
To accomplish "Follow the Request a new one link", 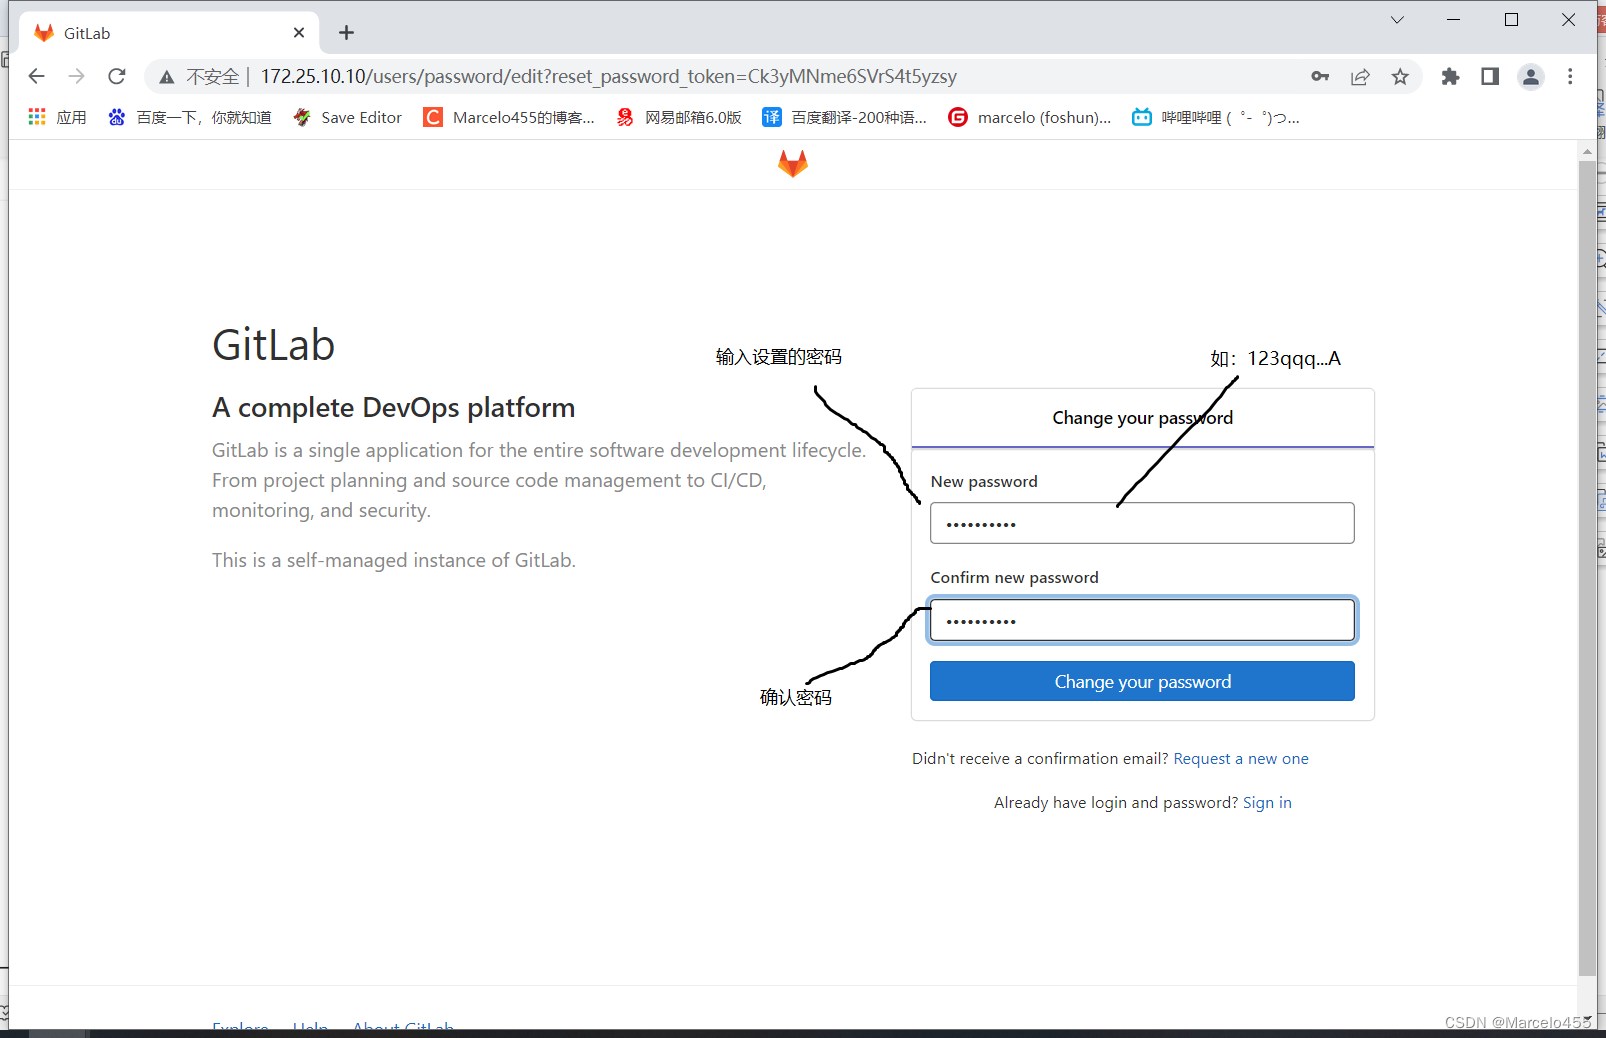I will pos(1241,759).
